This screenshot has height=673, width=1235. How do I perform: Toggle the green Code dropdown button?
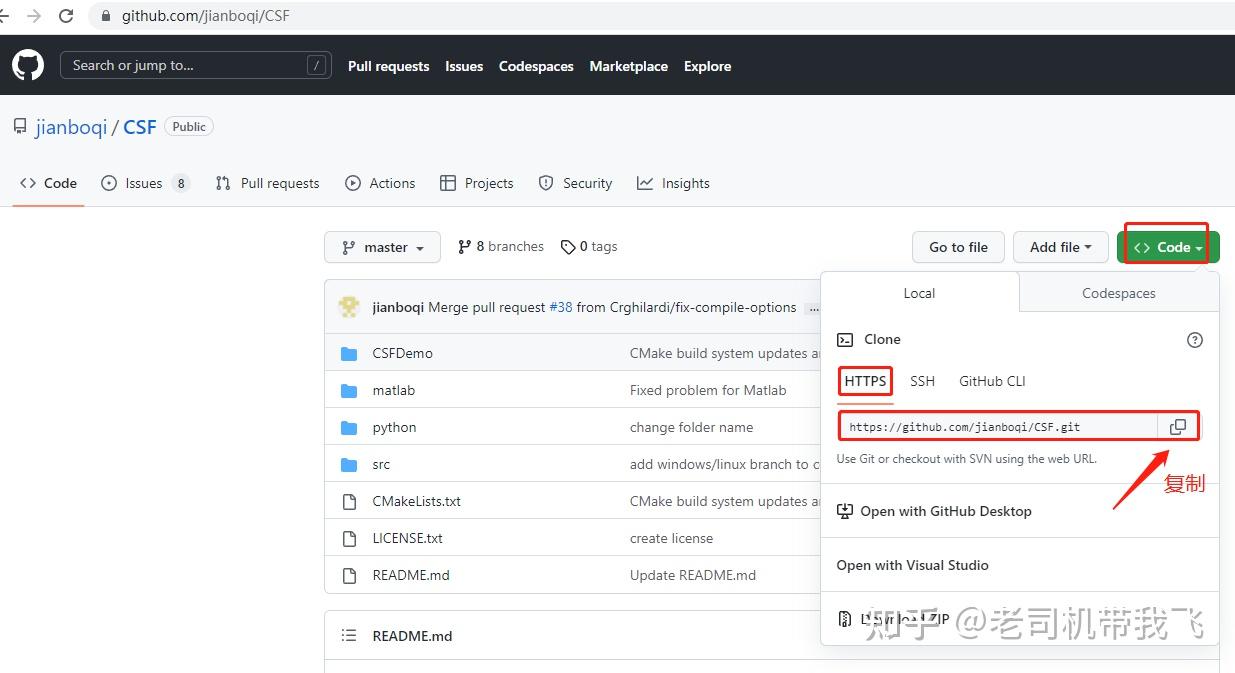pos(1168,247)
